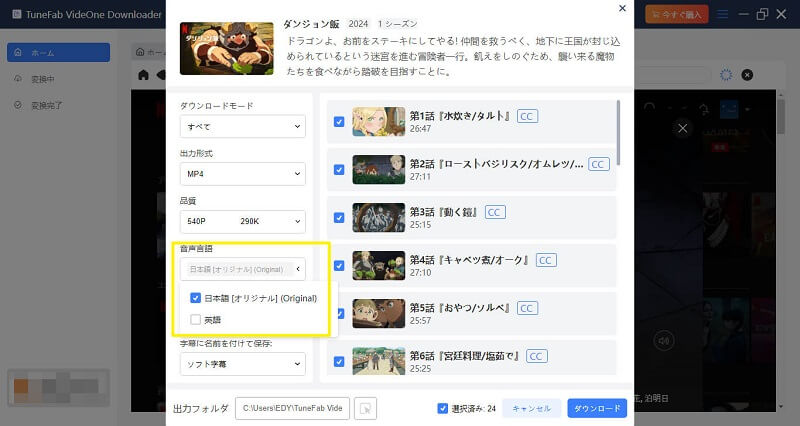Screen dimensions: 800x426
Task: Toggle the mute speaker icon in Netflix preview
Action: (x=664, y=340)
